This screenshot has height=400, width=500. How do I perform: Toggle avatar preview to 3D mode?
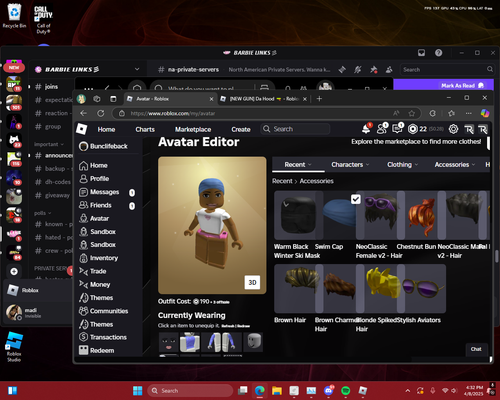click(252, 282)
